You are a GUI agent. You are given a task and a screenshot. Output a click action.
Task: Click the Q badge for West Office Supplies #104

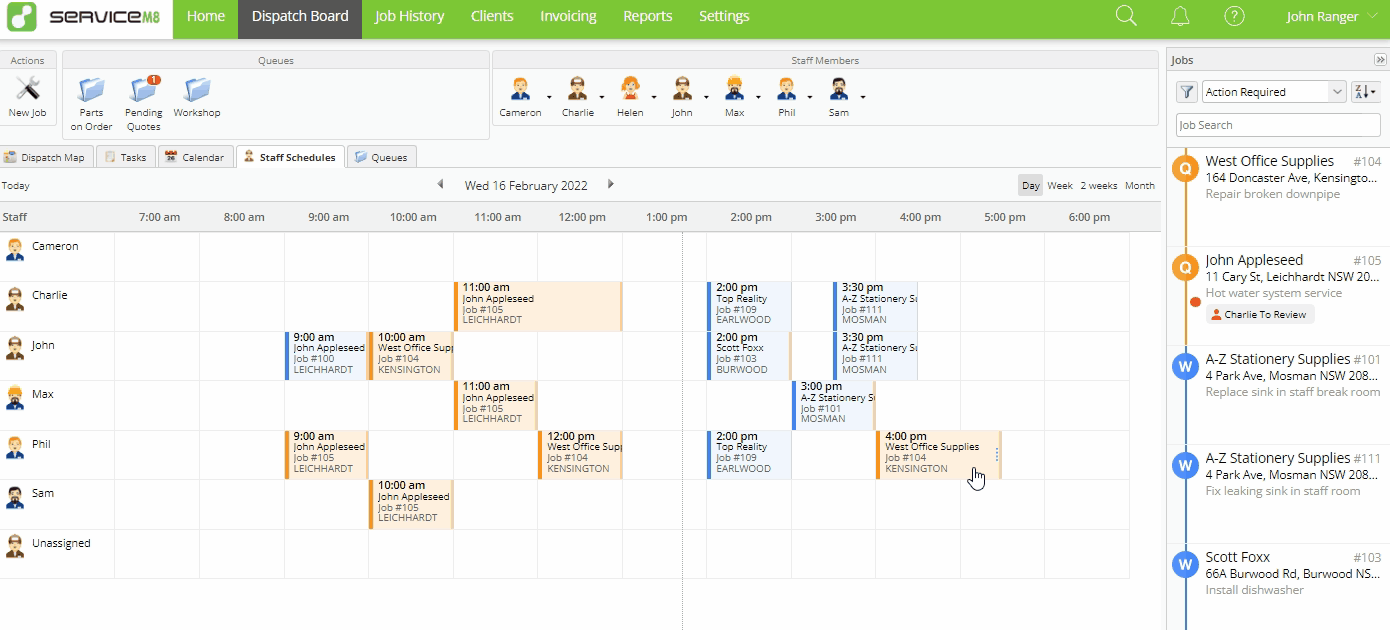(x=1185, y=169)
